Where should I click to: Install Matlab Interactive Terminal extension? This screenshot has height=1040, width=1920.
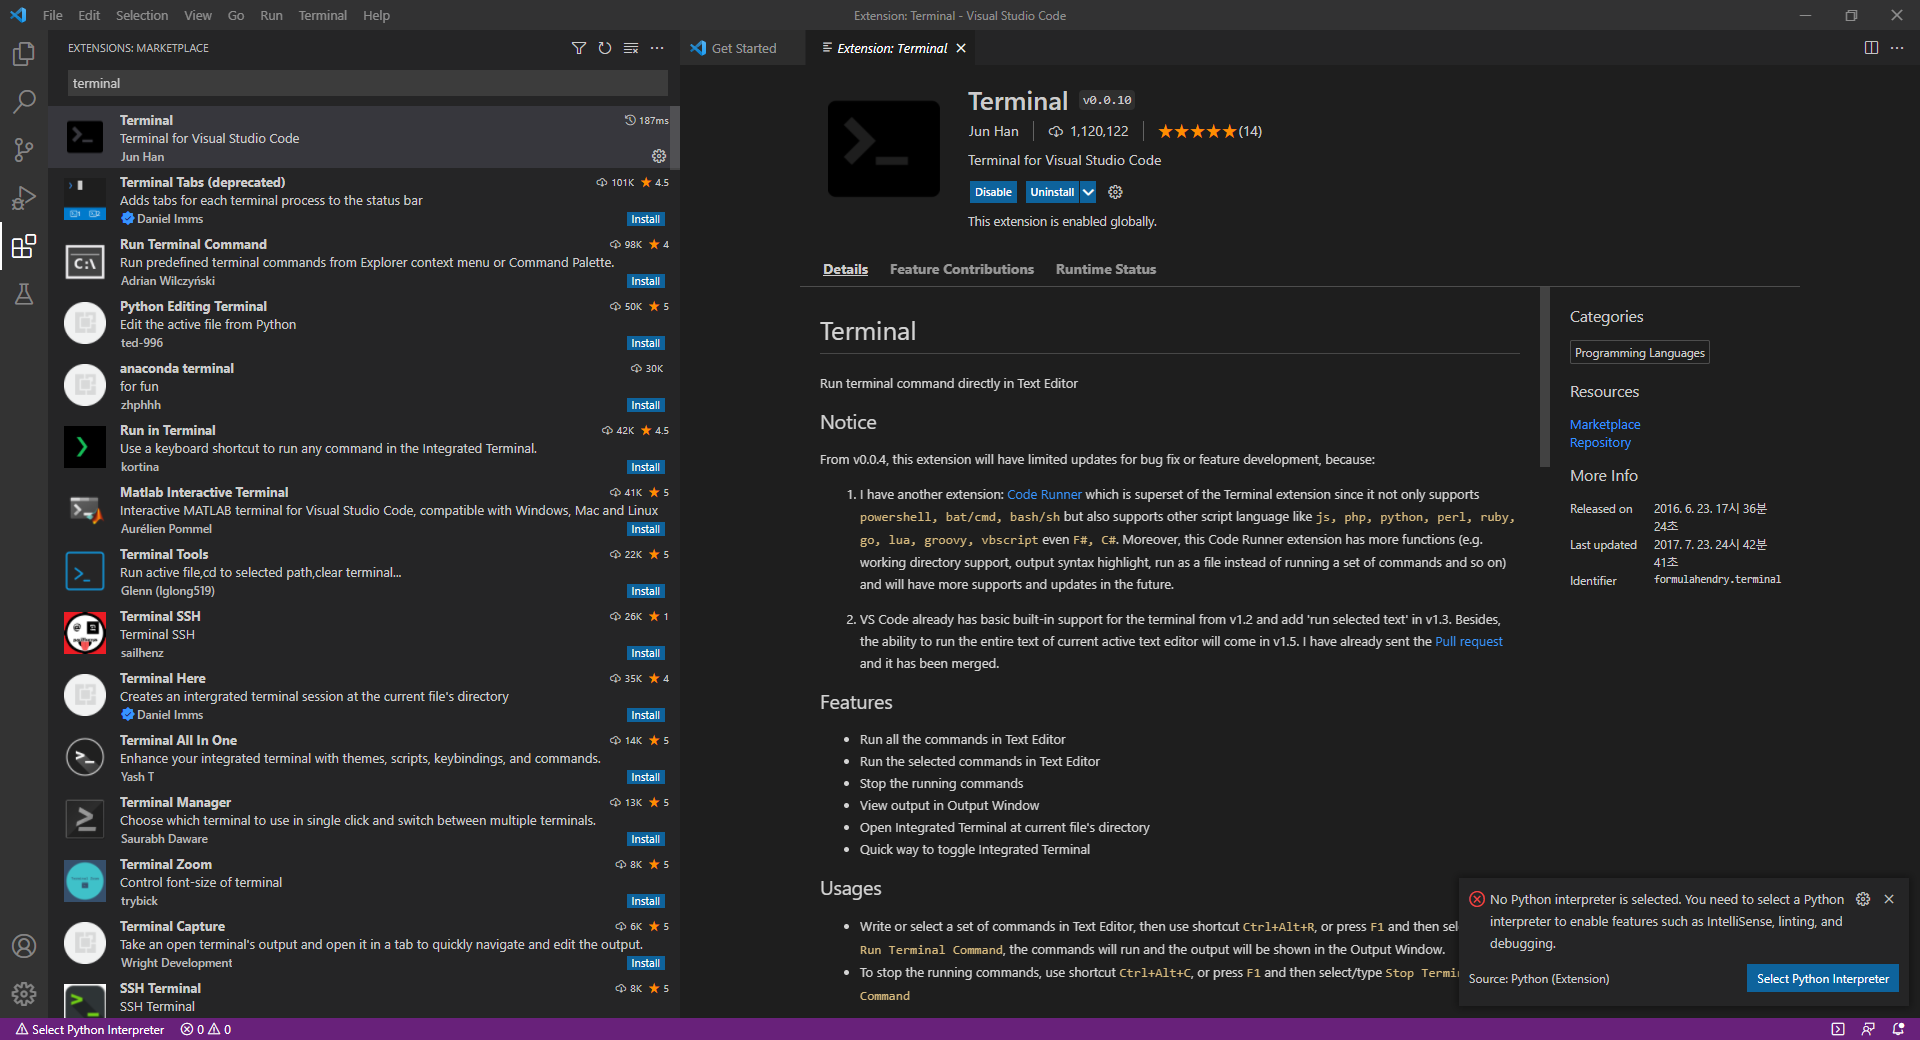(x=645, y=529)
